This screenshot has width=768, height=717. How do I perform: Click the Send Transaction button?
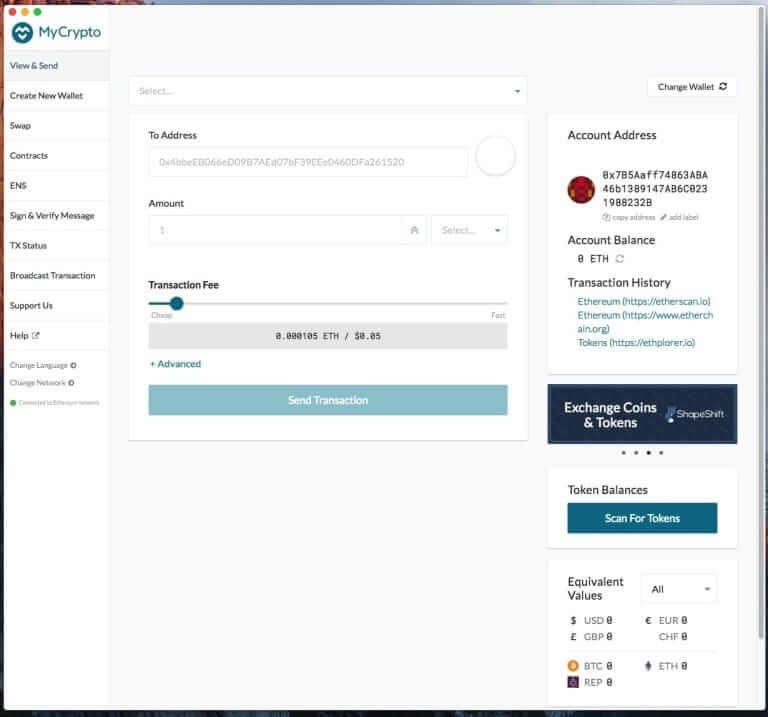tap(328, 400)
